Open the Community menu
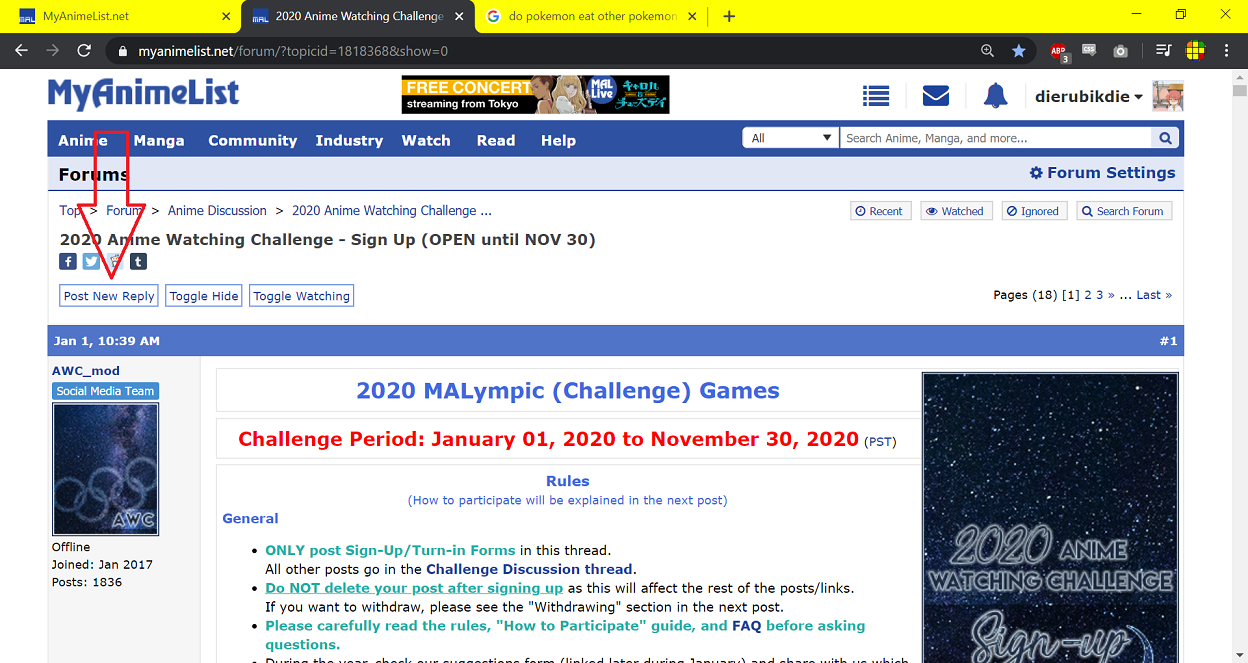Viewport: 1248px width, 663px height. click(252, 140)
